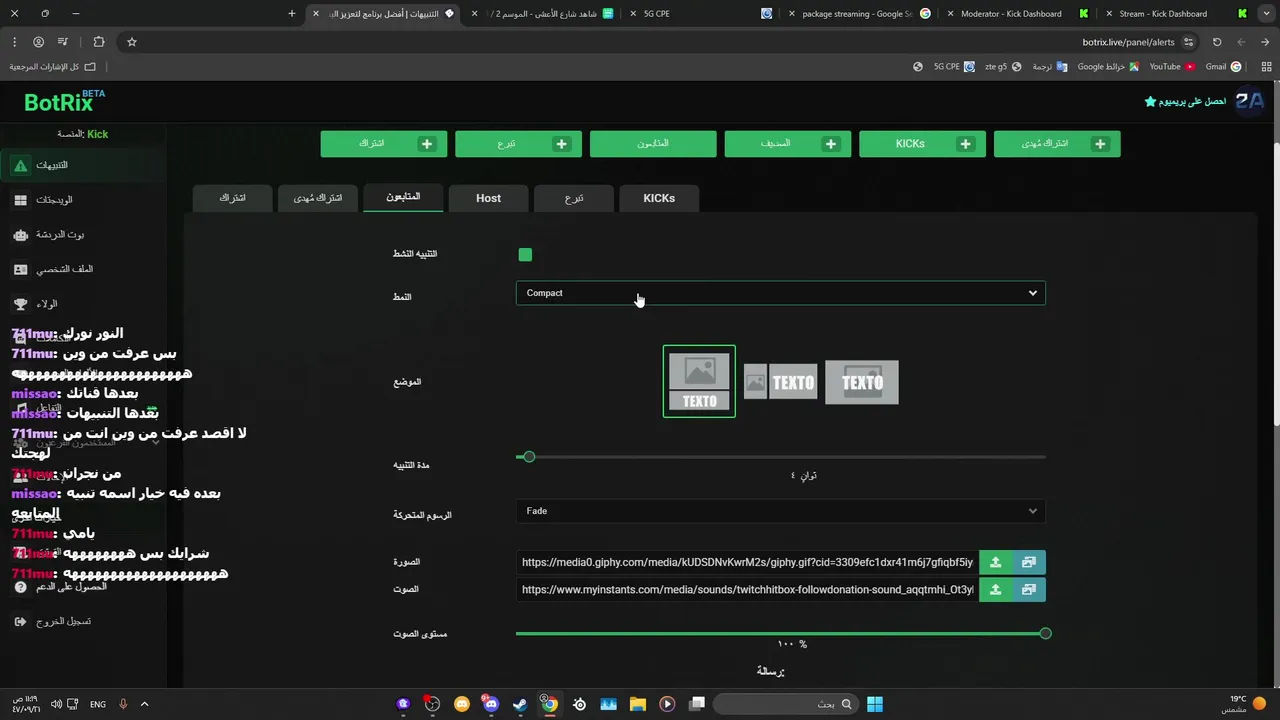Viewport: 1280px width, 720px height.
Task: Click the premium star icon in header
Action: tap(1150, 102)
